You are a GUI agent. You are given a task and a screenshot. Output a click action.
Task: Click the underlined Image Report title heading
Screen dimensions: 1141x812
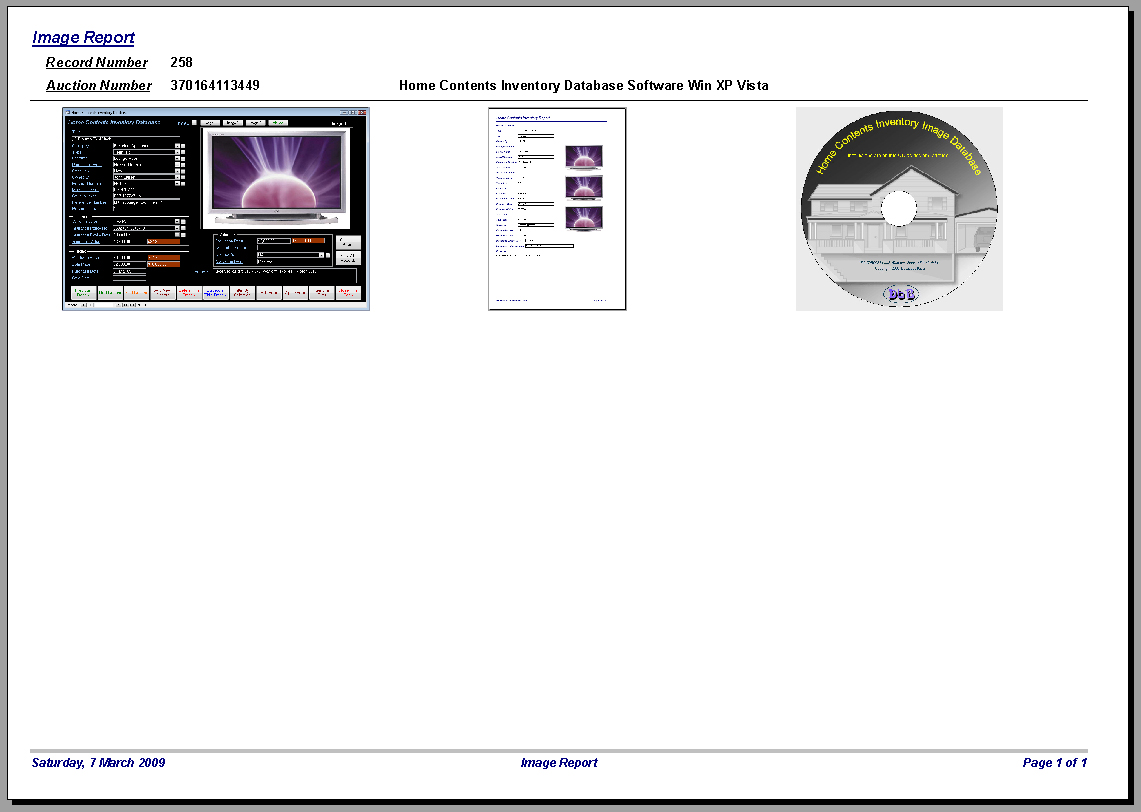tap(83, 38)
